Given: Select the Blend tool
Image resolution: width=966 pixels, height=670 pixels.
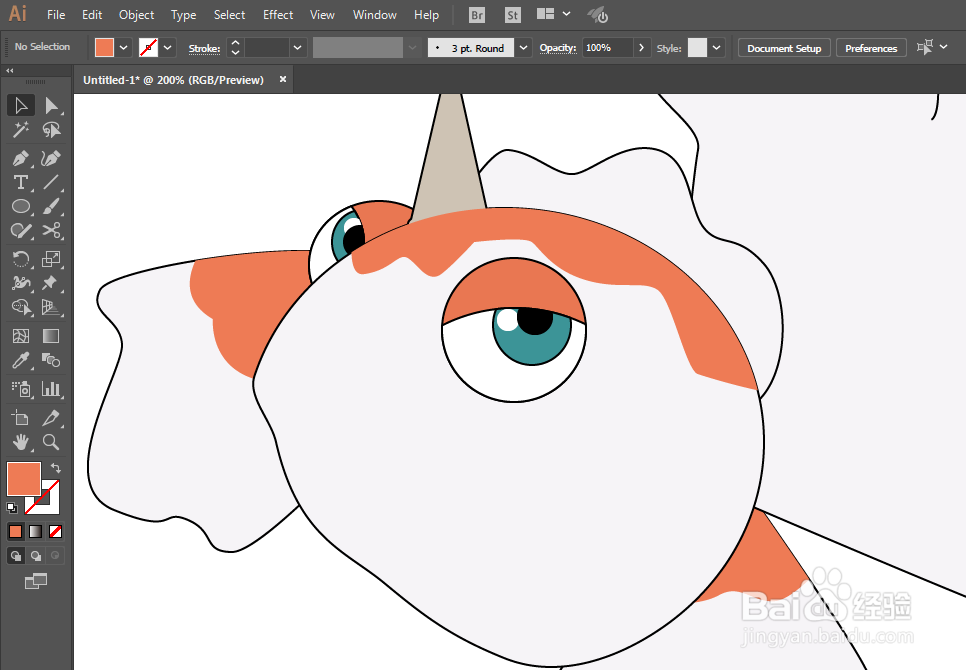Looking at the screenshot, I should point(51,360).
